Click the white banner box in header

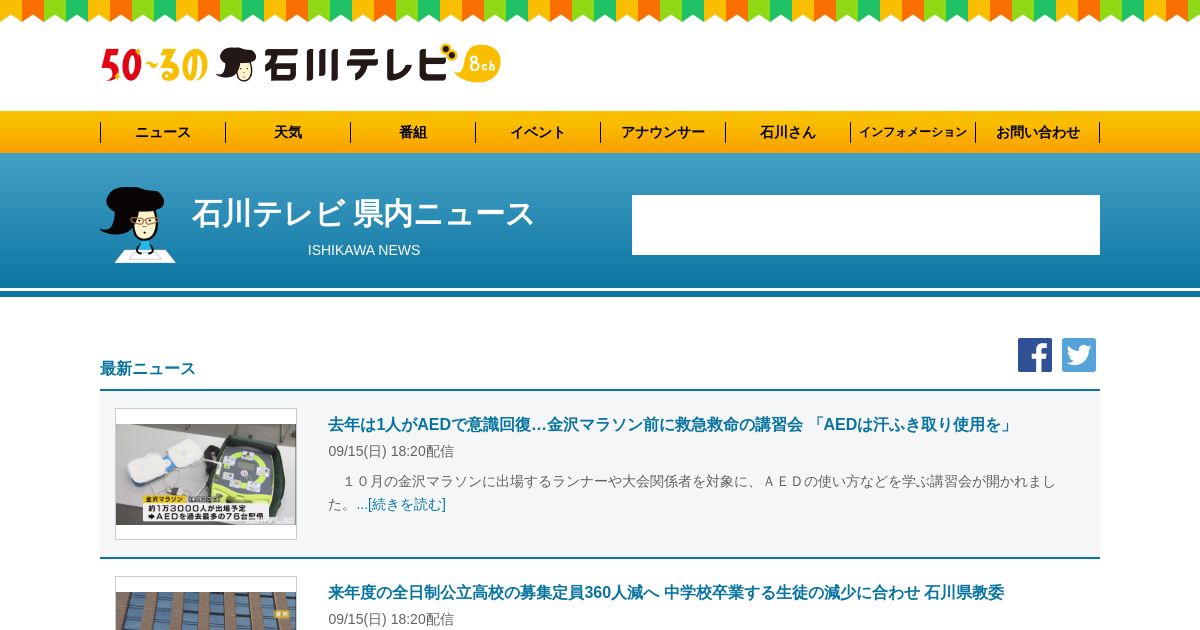coord(866,225)
